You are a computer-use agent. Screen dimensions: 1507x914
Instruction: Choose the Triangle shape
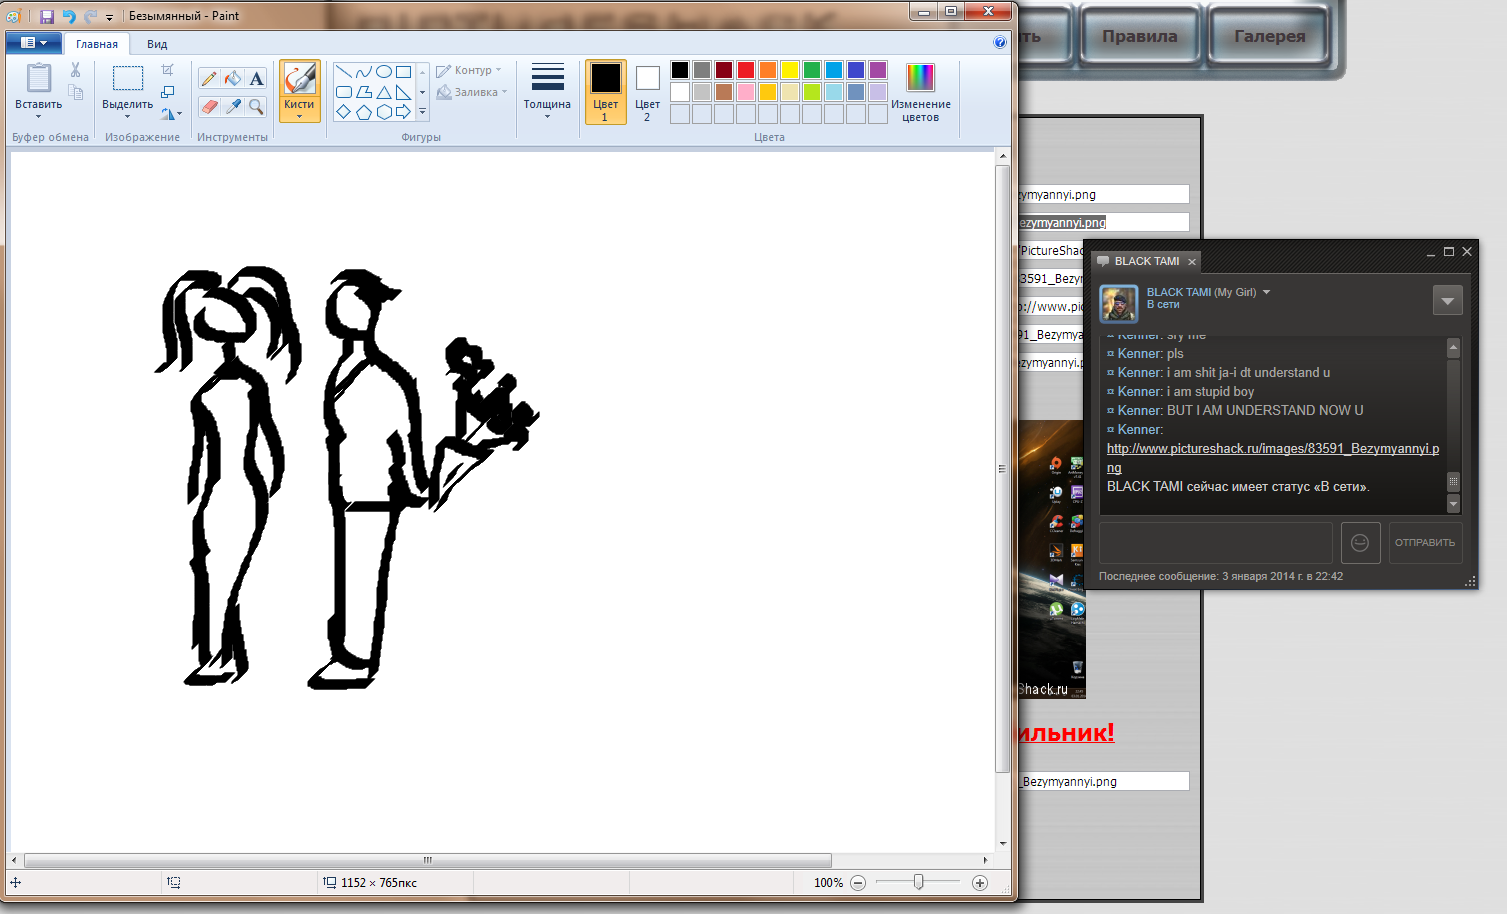(383, 92)
